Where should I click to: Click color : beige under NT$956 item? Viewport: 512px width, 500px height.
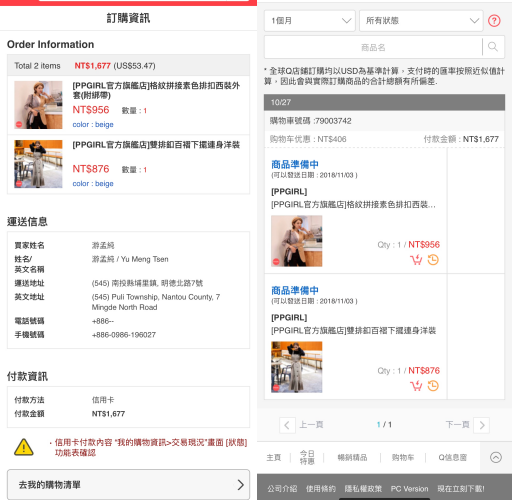click(93, 124)
